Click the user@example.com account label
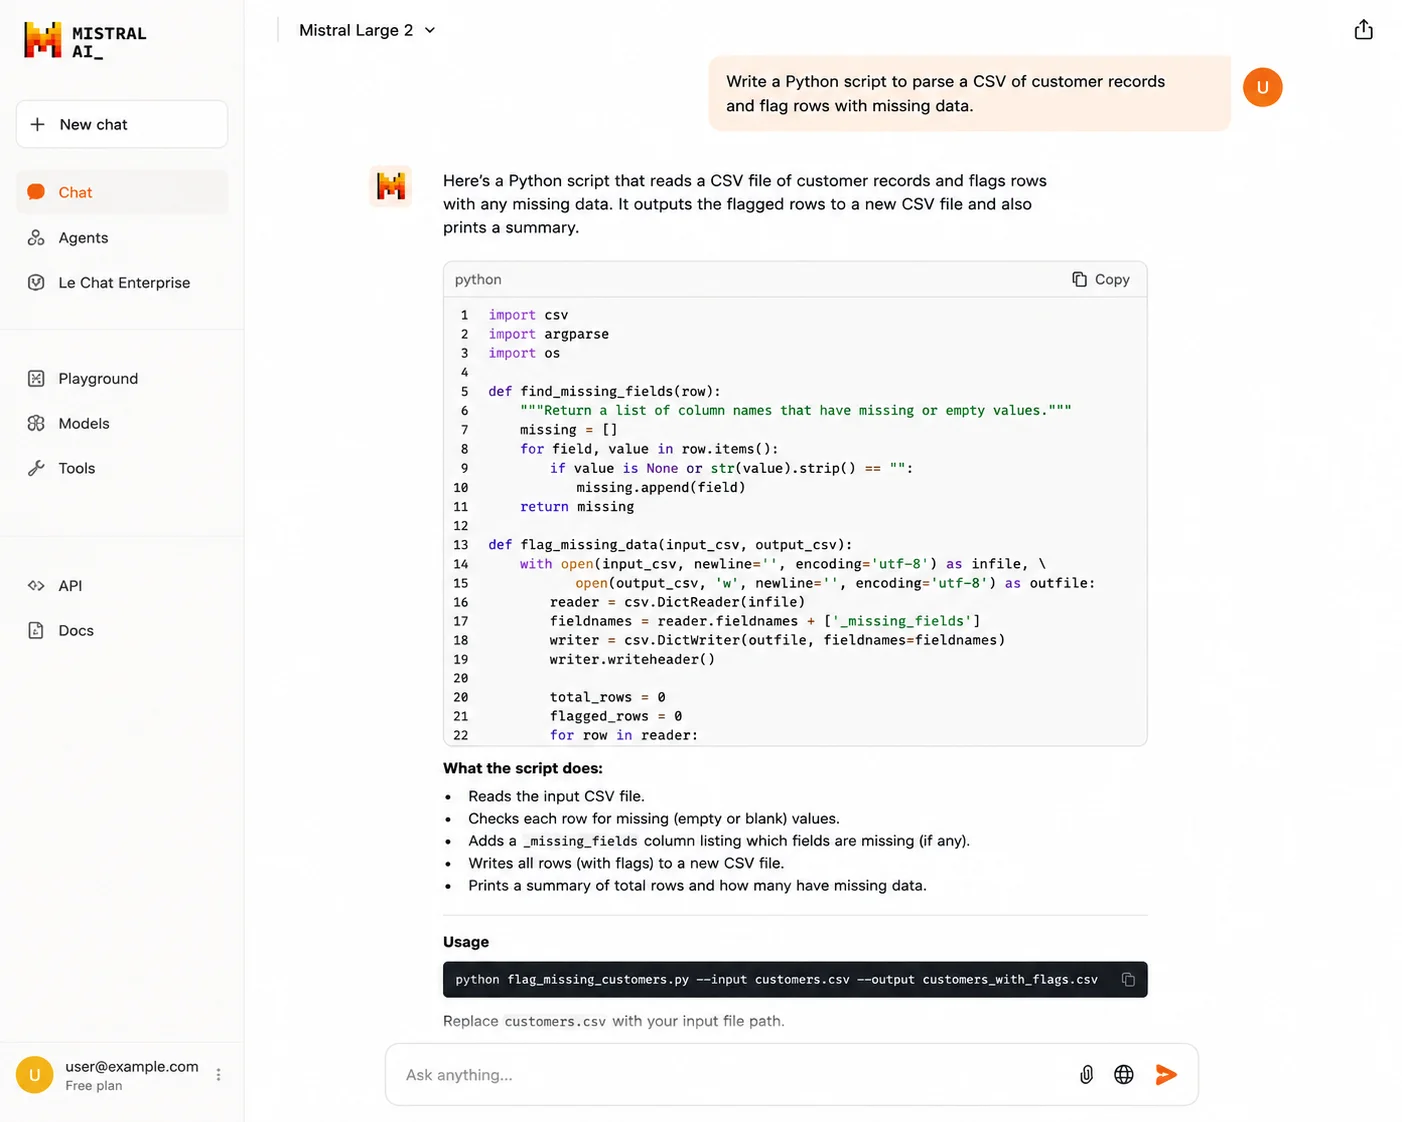1402x1122 pixels. click(x=132, y=1066)
